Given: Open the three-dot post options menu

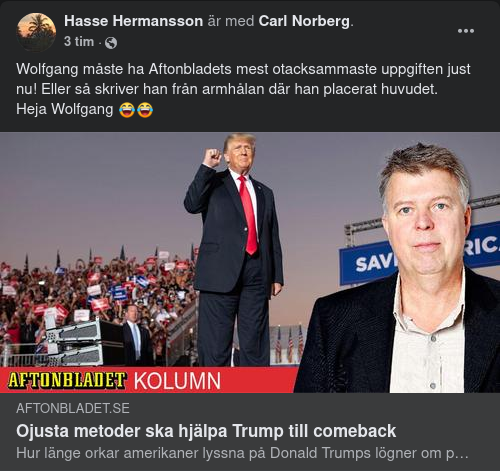Looking at the screenshot, I should [466, 31].
